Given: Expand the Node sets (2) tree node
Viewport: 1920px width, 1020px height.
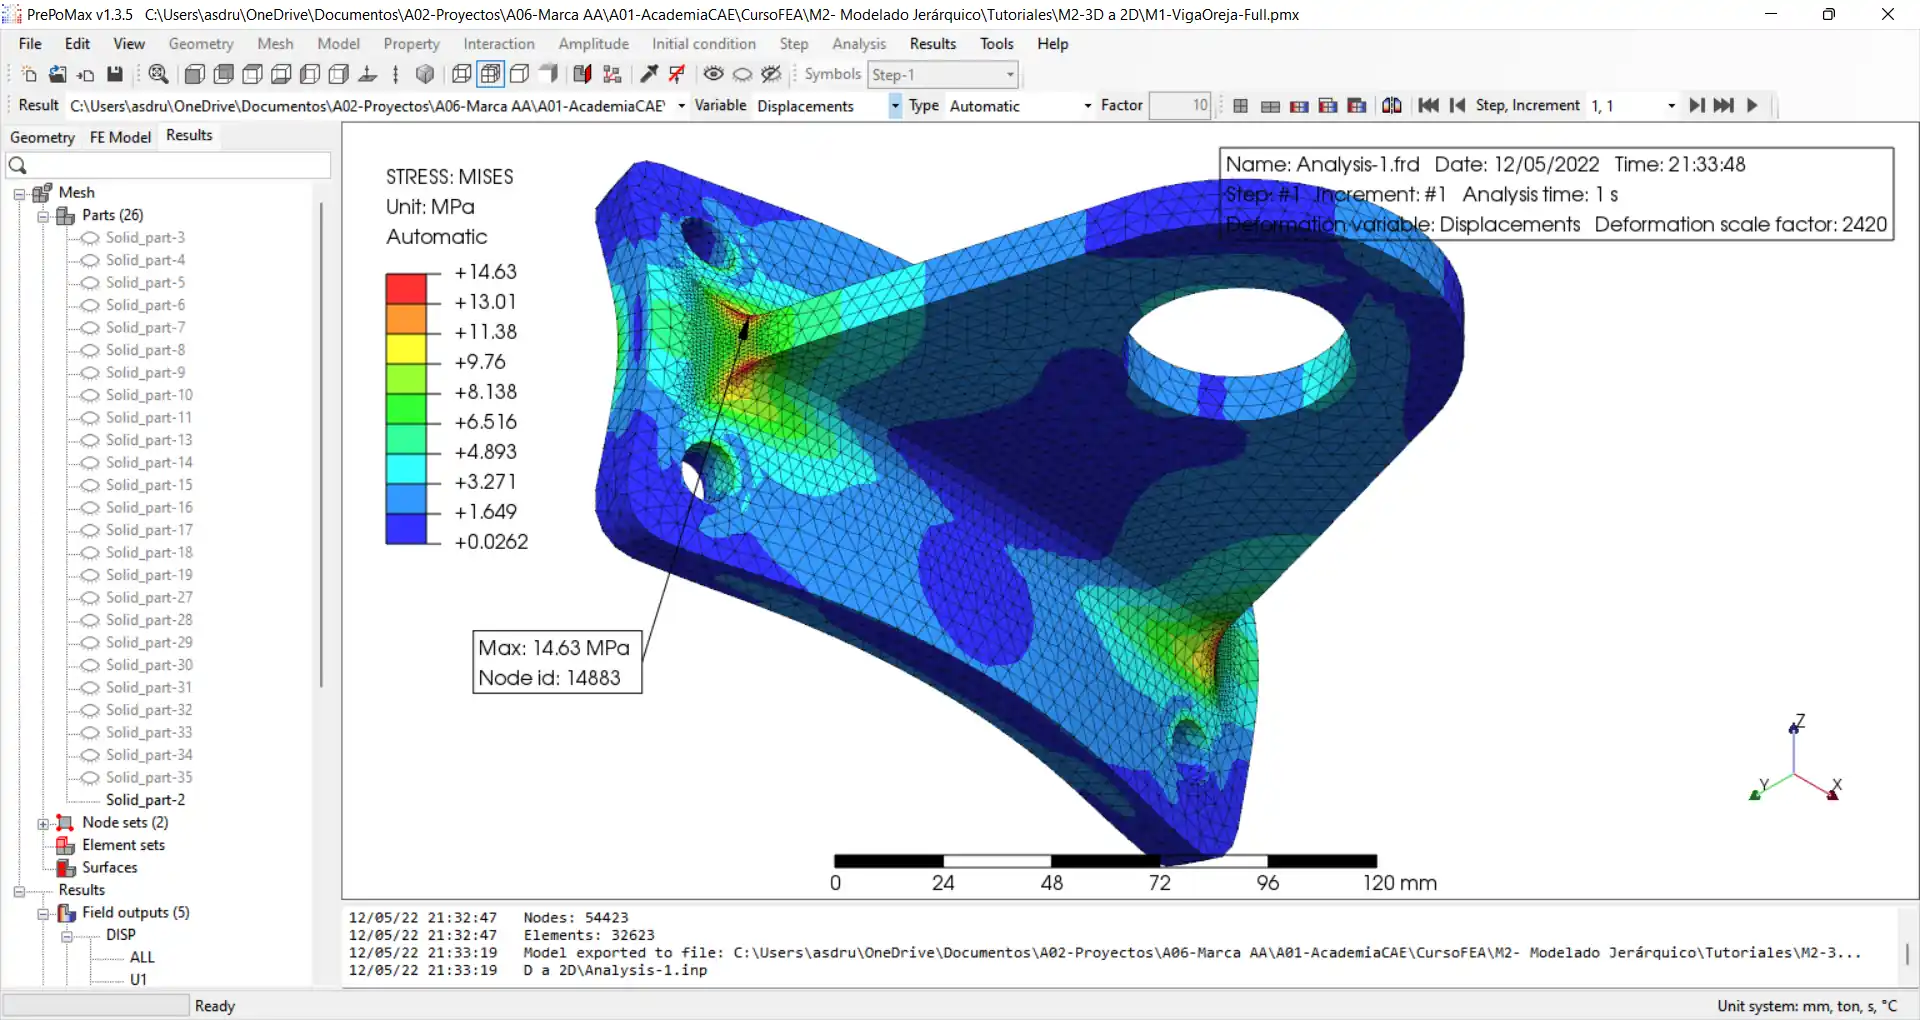Looking at the screenshot, I should point(43,823).
